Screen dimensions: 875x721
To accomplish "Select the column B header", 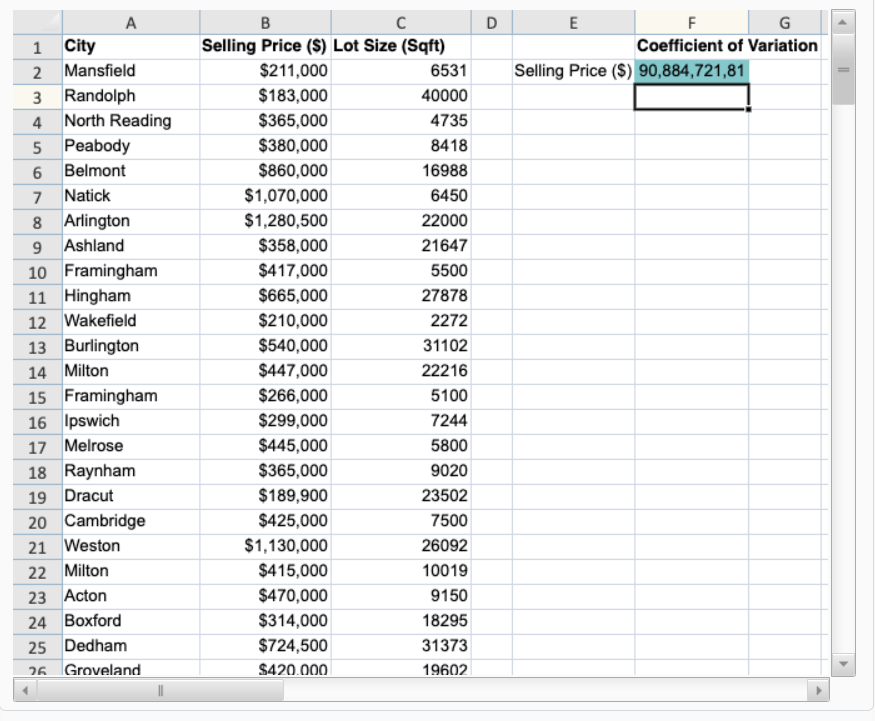I will click(x=265, y=23).
